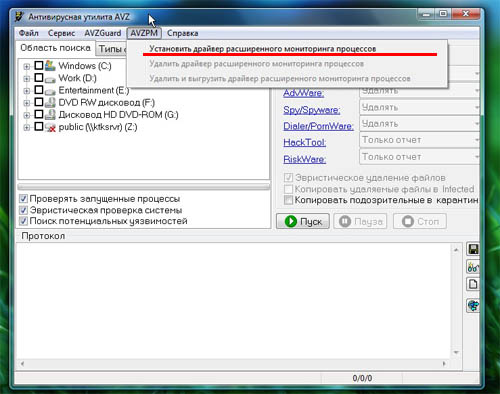This screenshot has width=500, height=394.
Task: Click the protocol scroll-up arrow
Action: (456, 250)
